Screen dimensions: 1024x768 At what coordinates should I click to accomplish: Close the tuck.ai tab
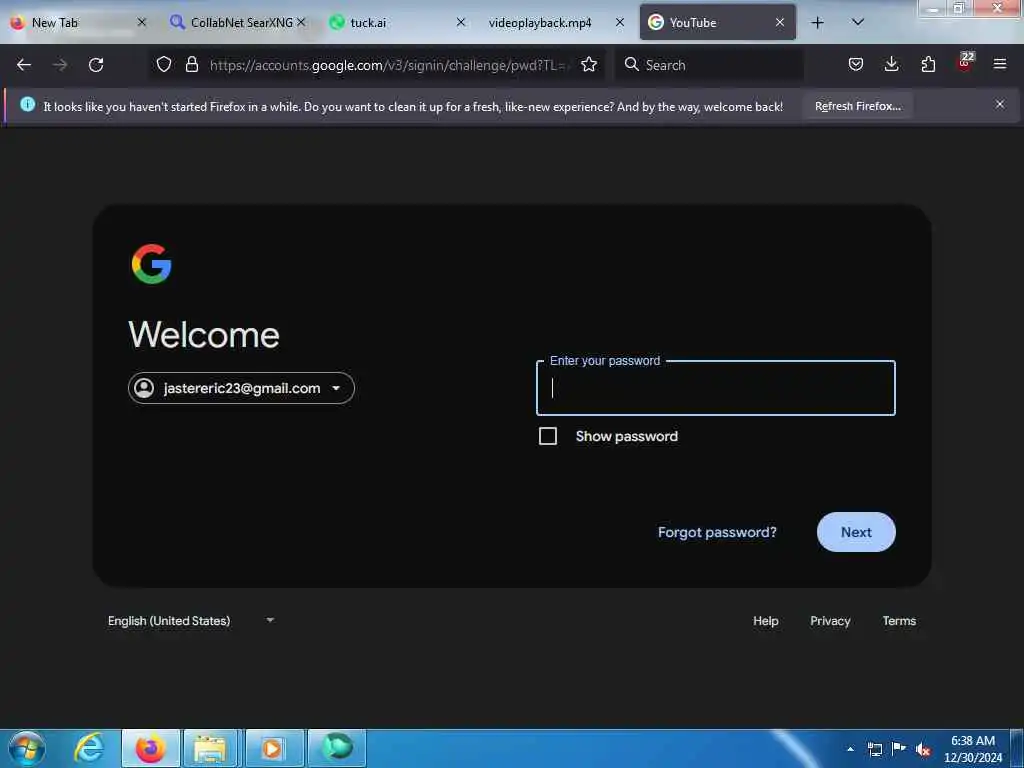460,22
